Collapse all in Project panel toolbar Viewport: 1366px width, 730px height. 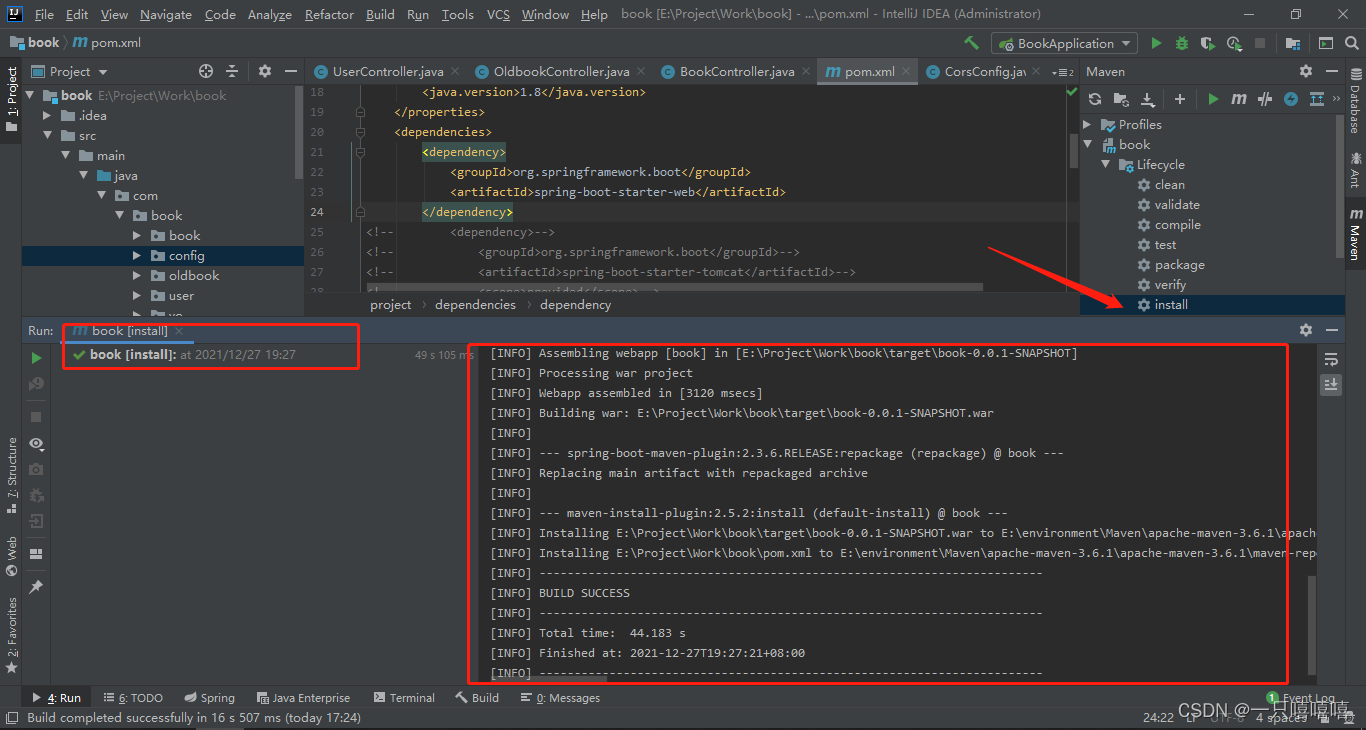click(232, 71)
